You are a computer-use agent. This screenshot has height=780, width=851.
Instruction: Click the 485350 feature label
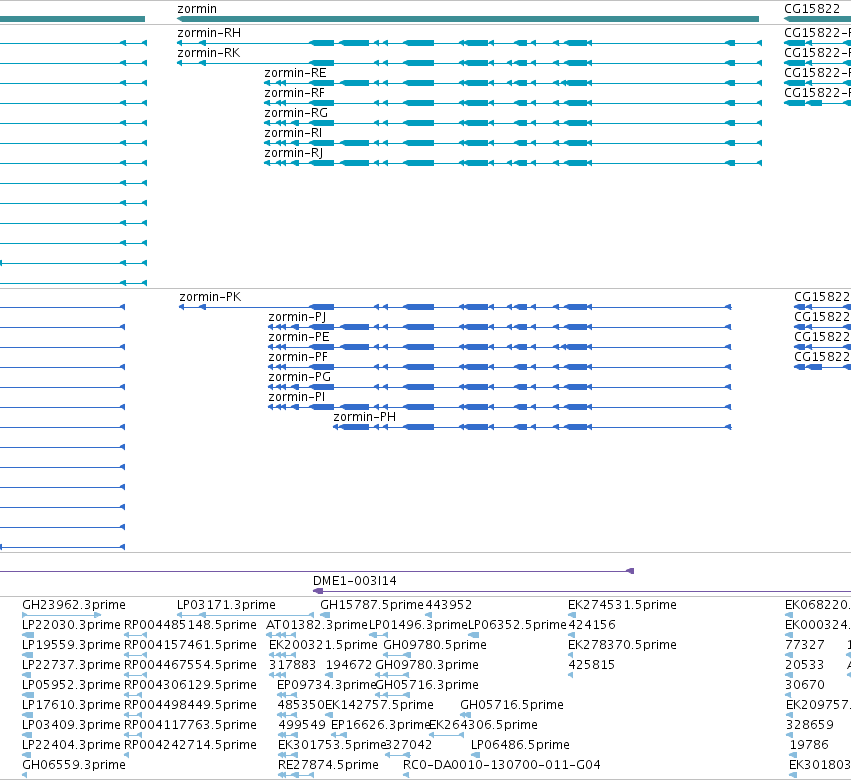tap(301, 705)
